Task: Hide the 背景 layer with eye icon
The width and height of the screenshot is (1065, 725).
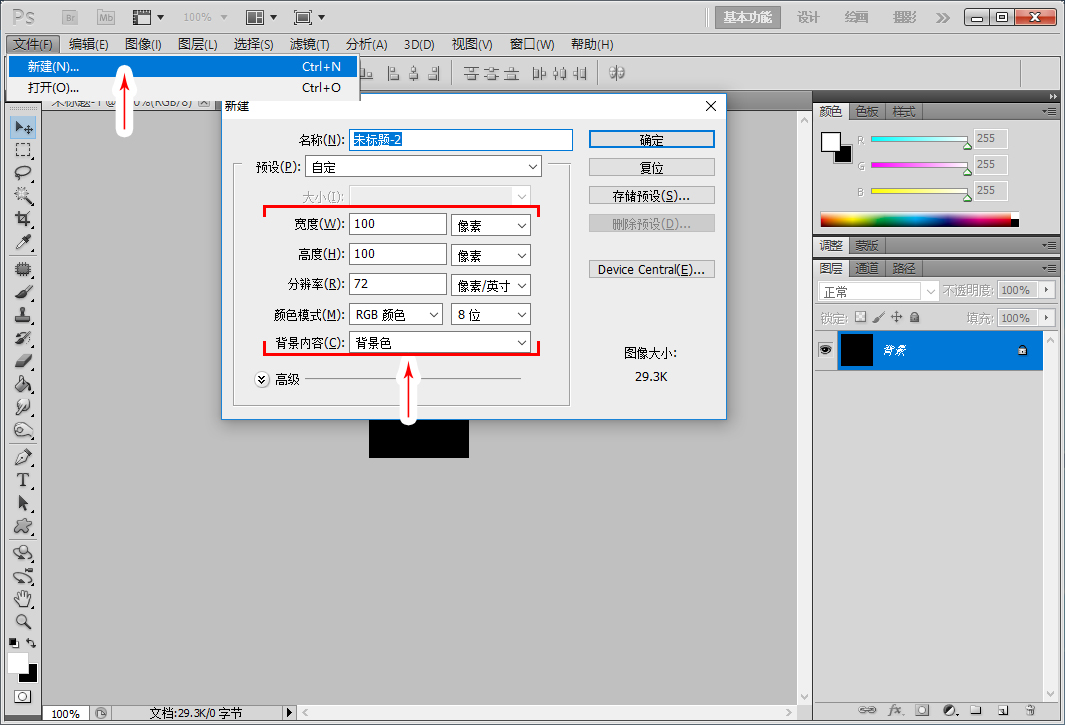Action: coord(825,350)
